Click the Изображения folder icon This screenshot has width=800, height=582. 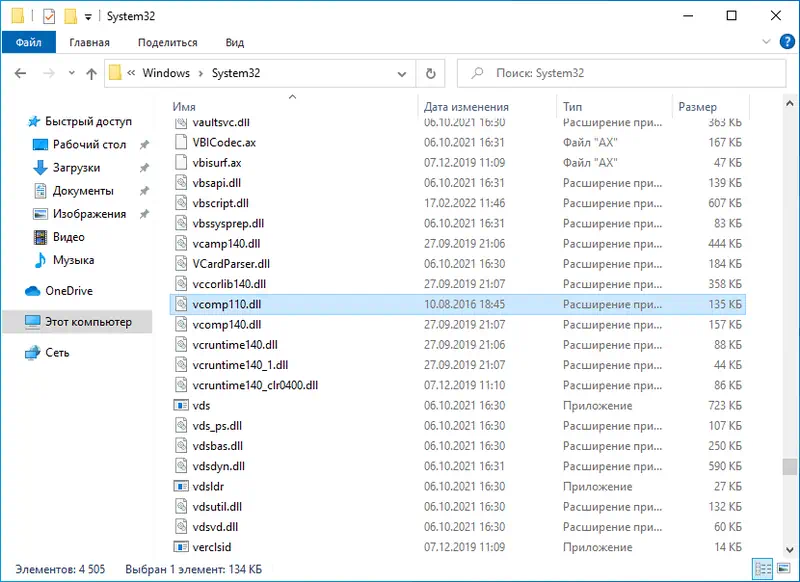[40, 214]
